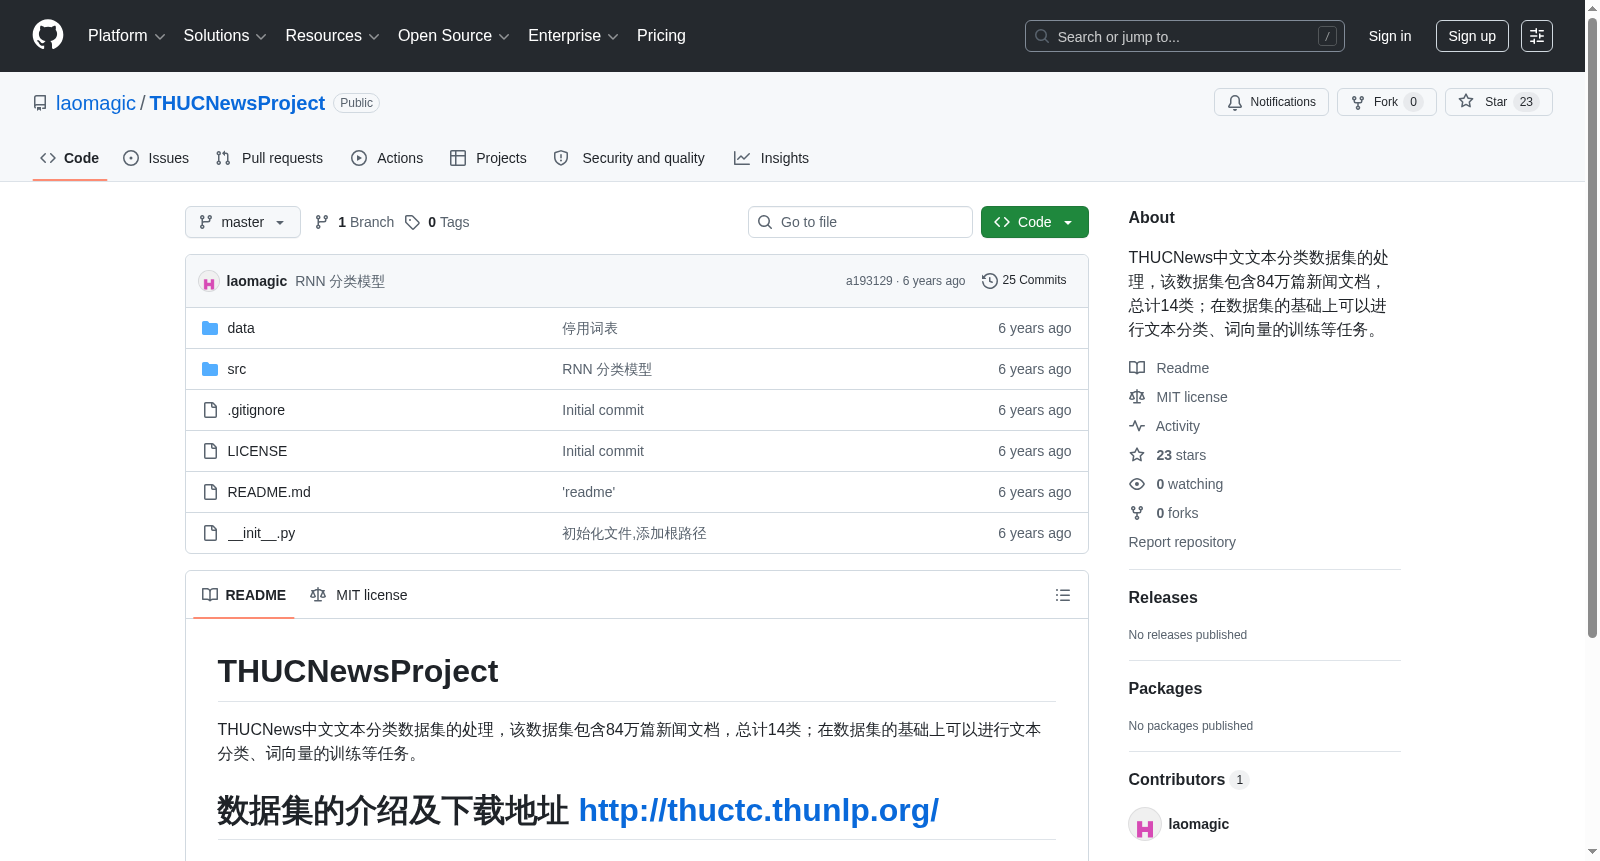Expand the Platform menu

pyautogui.click(x=126, y=36)
